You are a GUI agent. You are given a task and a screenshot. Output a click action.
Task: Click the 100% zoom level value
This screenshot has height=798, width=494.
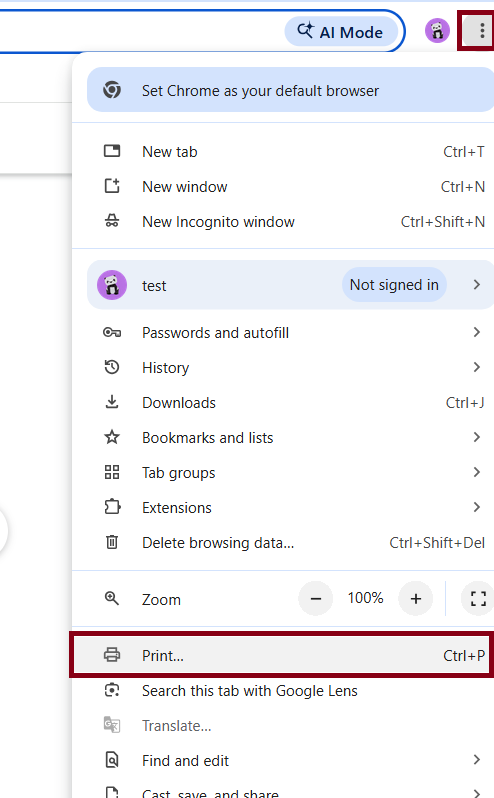(365, 598)
